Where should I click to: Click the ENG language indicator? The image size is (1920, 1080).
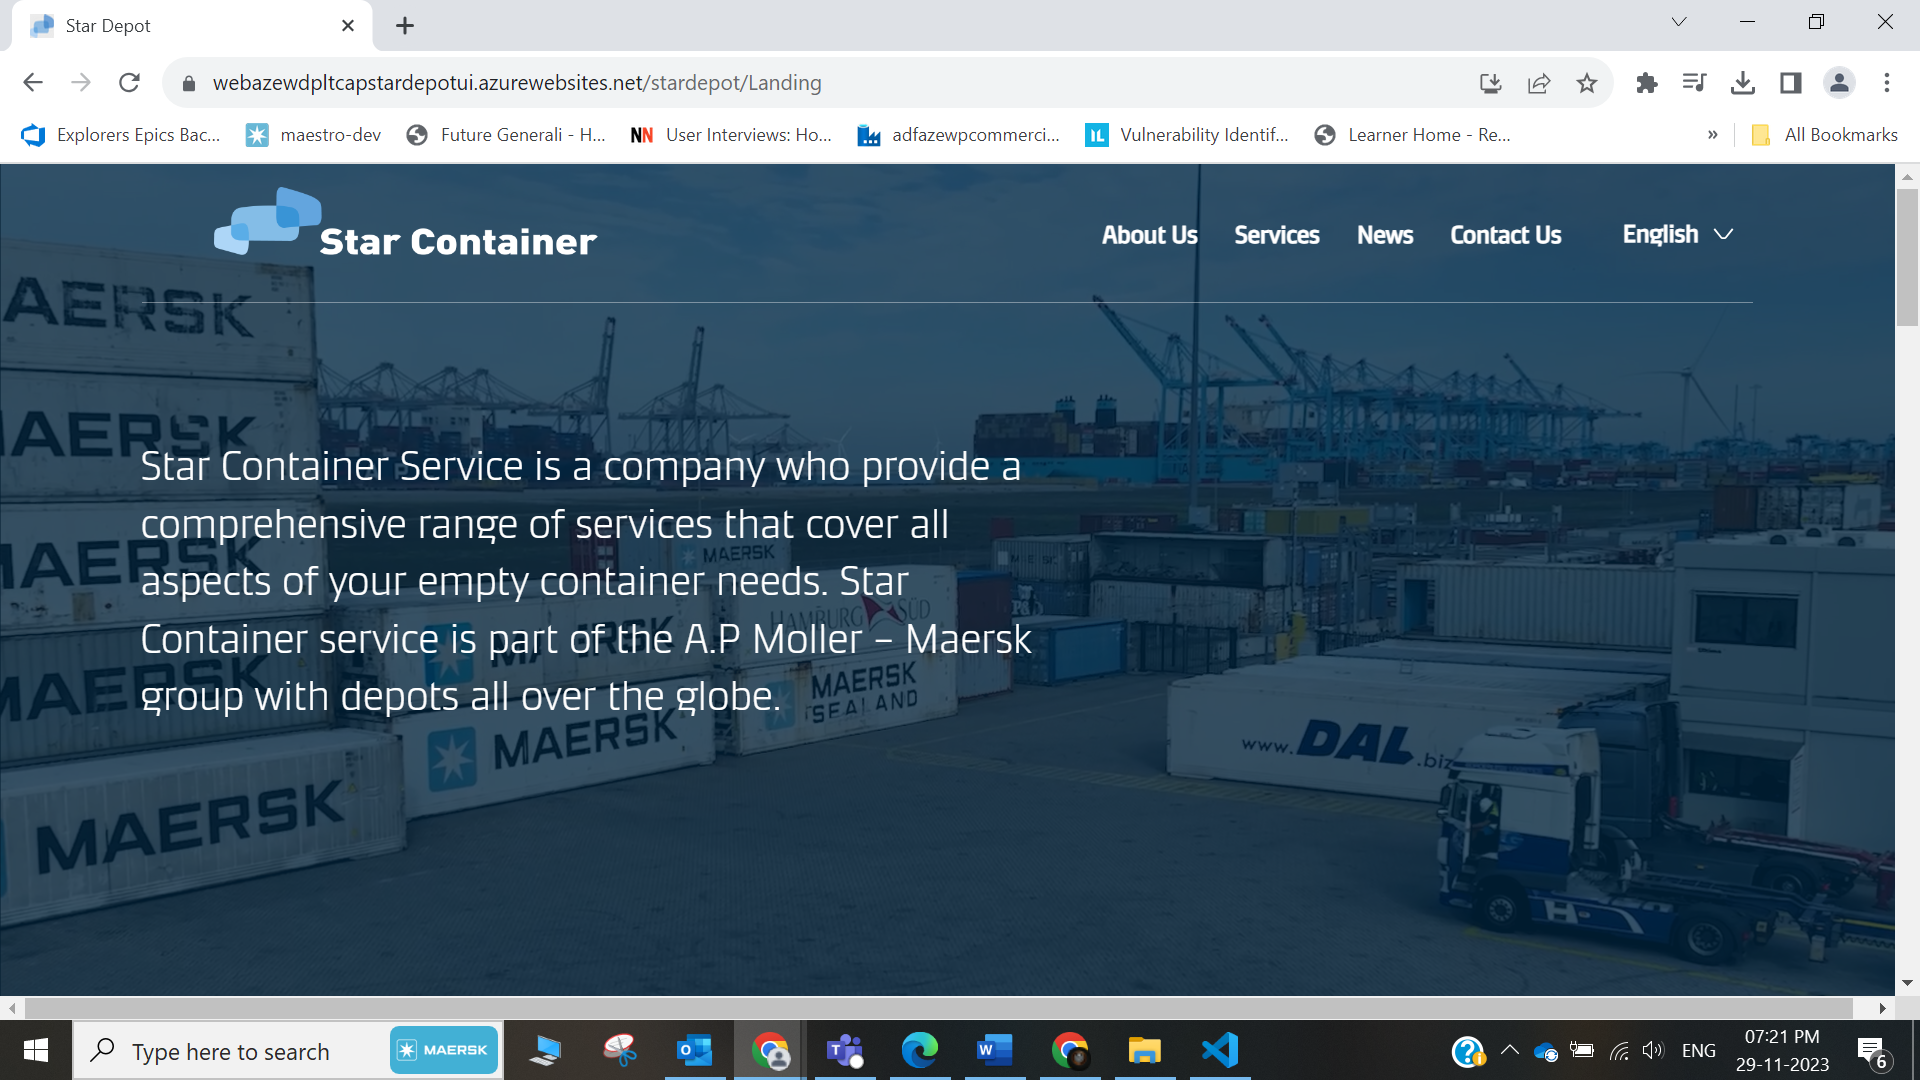pyautogui.click(x=1698, y=1050)
